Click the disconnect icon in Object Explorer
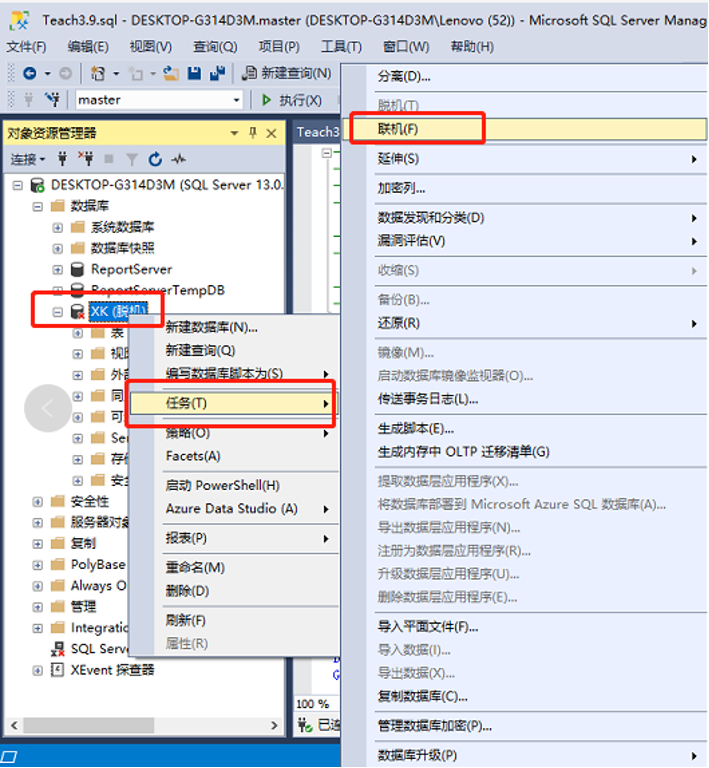The image size is (709, 768). click(86, 159)
